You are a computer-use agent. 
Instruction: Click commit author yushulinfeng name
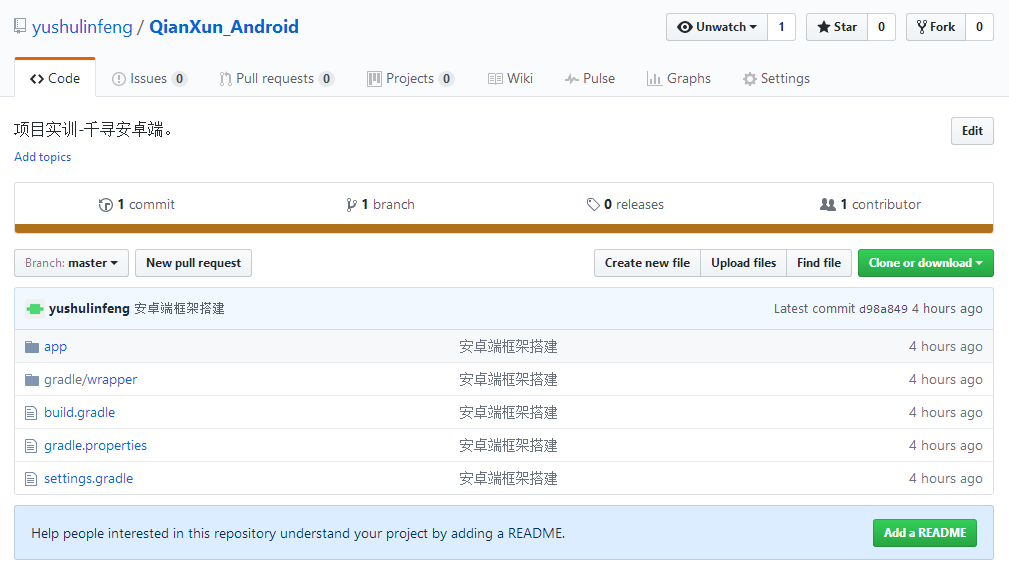point(89,309)
